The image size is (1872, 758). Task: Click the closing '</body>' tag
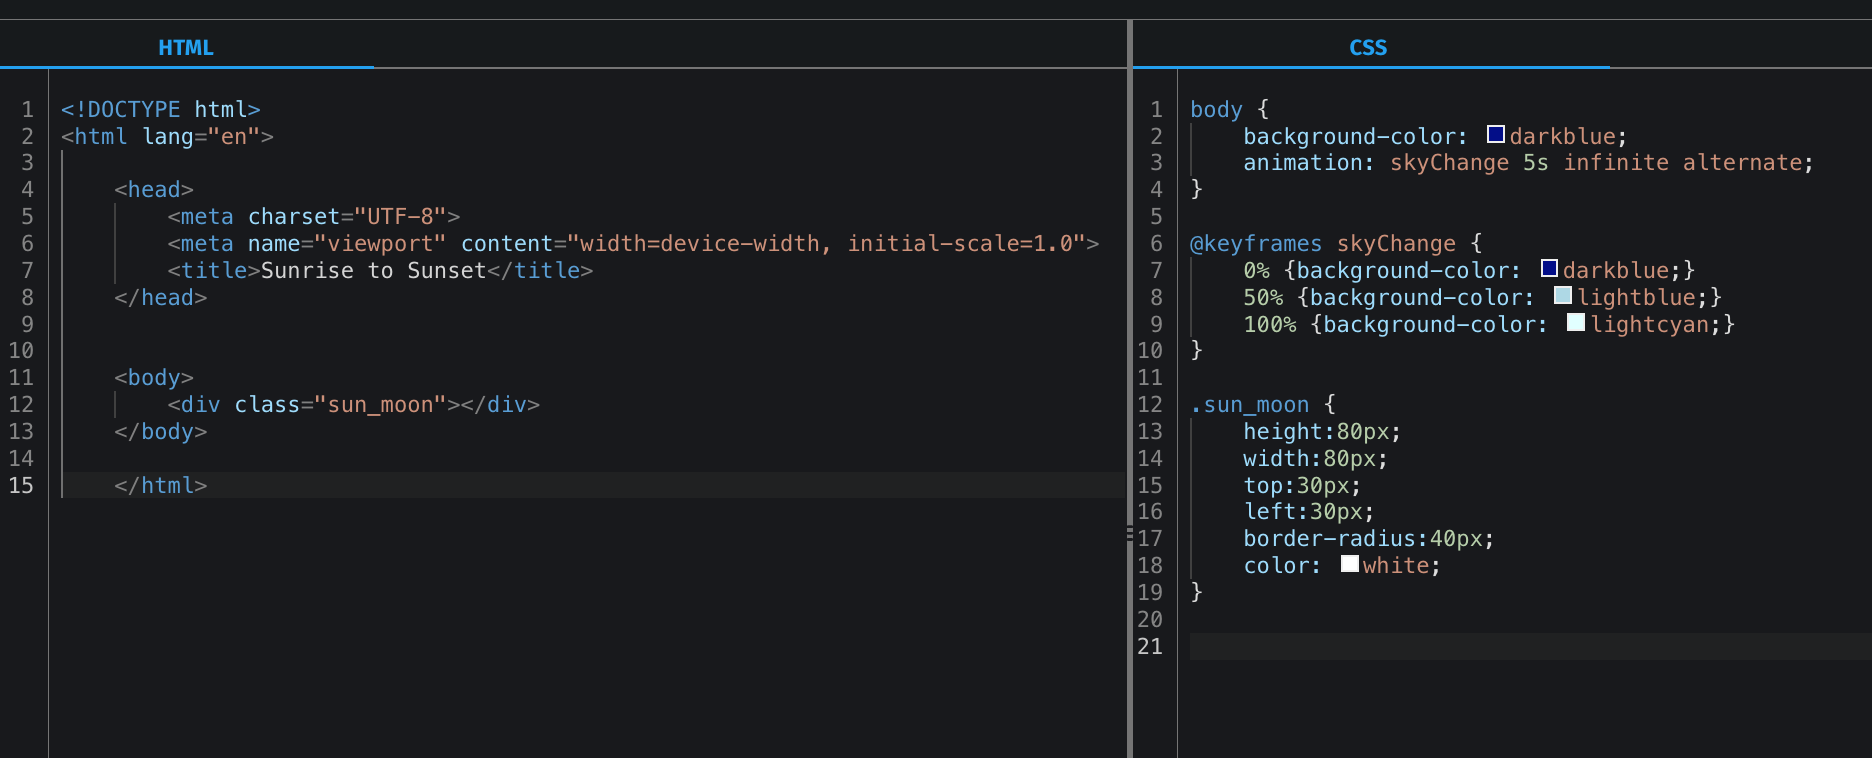point(161,432)
